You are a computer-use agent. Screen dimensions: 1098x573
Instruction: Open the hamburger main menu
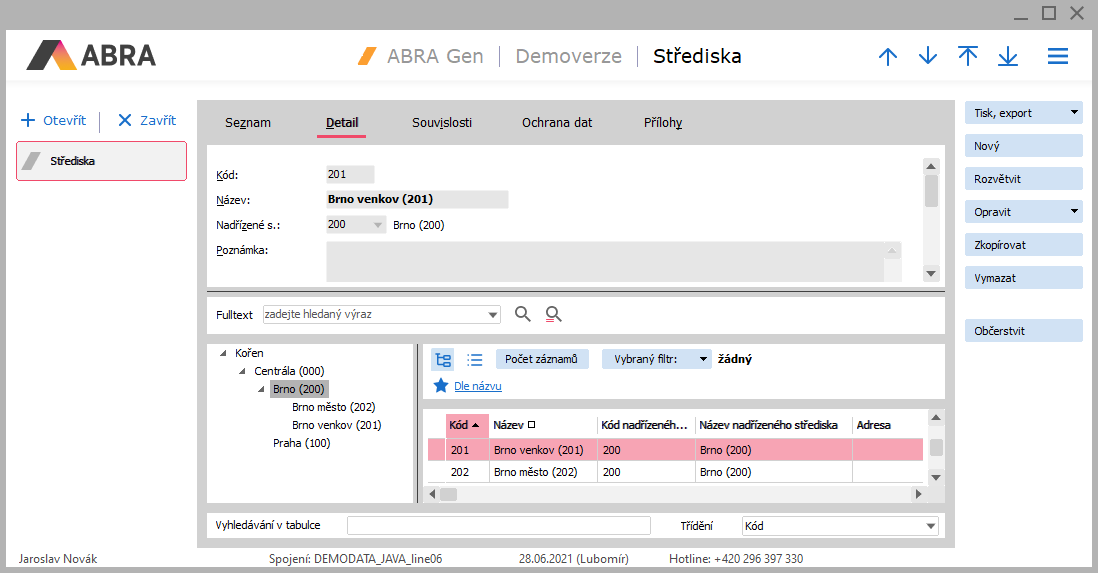point(1058,57)
